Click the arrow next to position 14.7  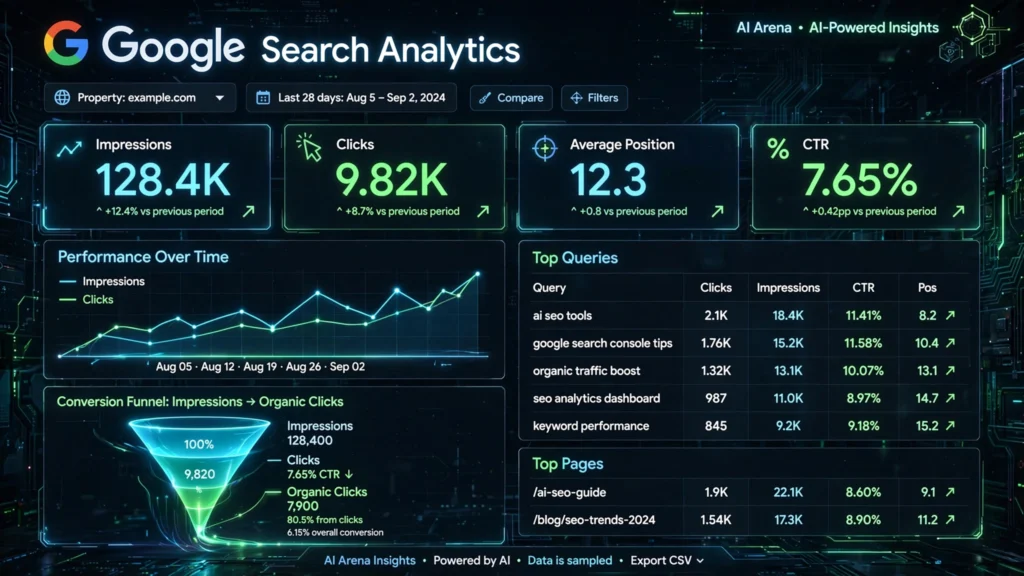click(x=951, y=398)
